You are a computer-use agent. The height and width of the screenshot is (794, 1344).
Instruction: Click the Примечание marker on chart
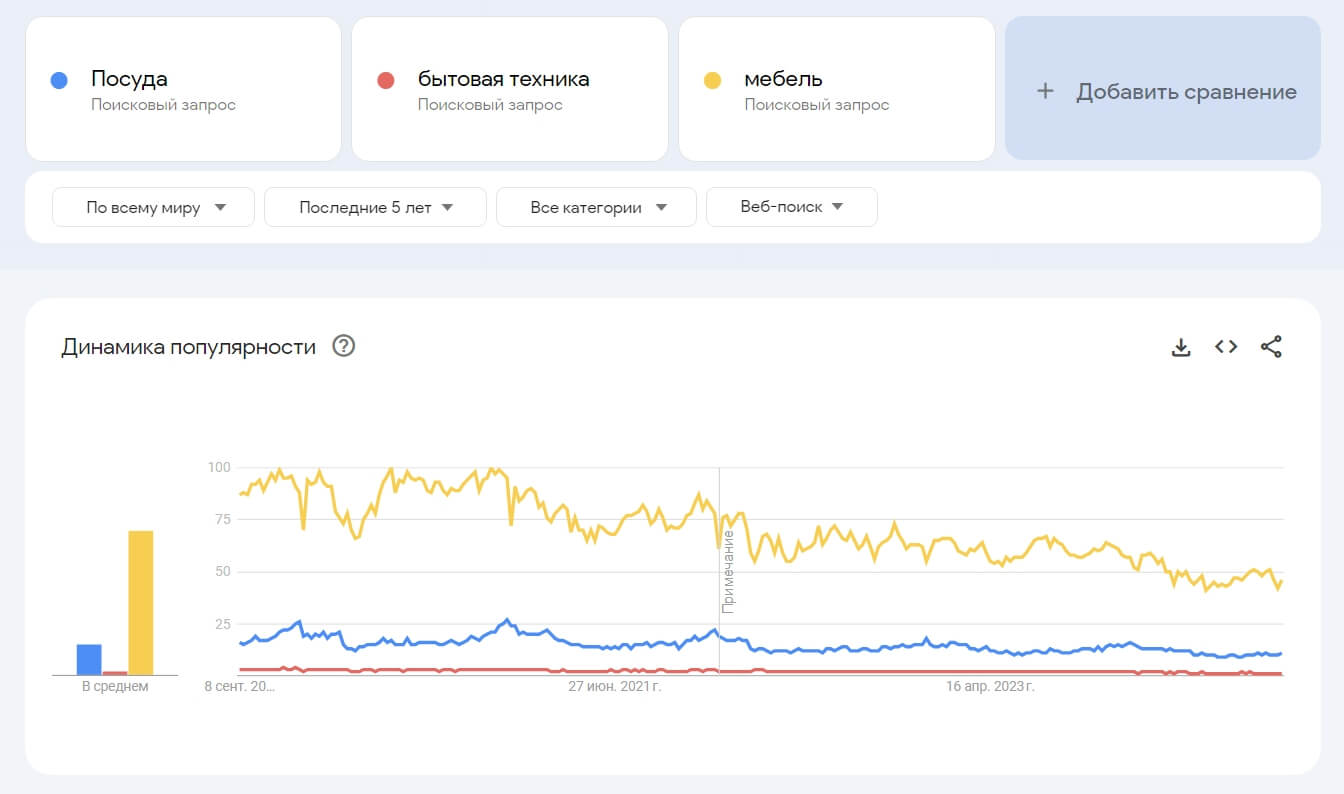[x=729, y=572]
